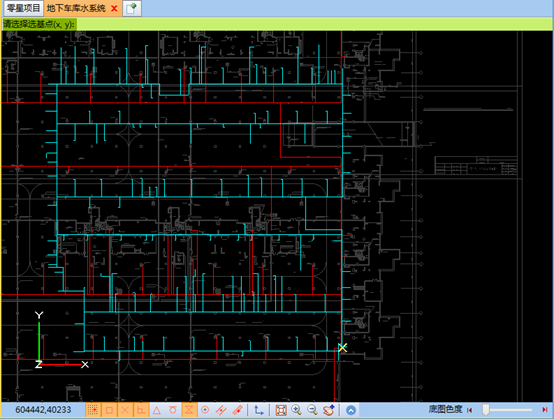Click the parallel lines snap icon

tap(221, 410)
